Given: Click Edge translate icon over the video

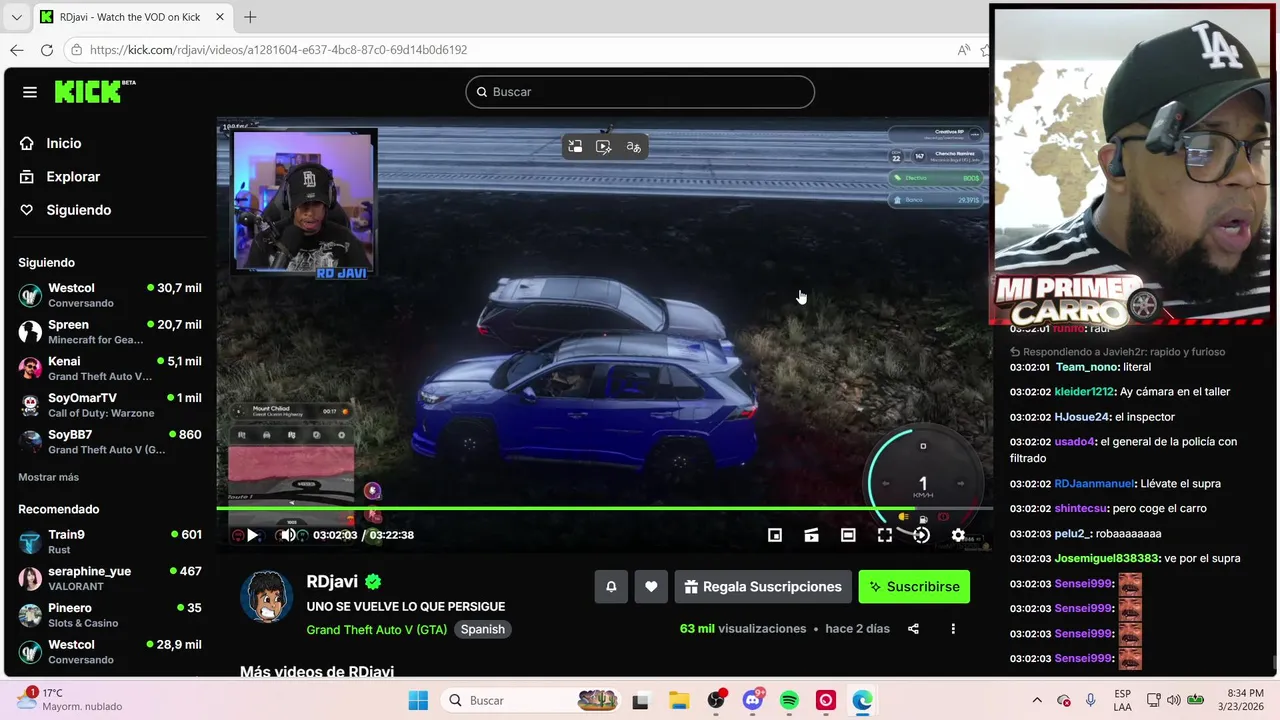Looking at the screenshot, I should pos(633,147).
